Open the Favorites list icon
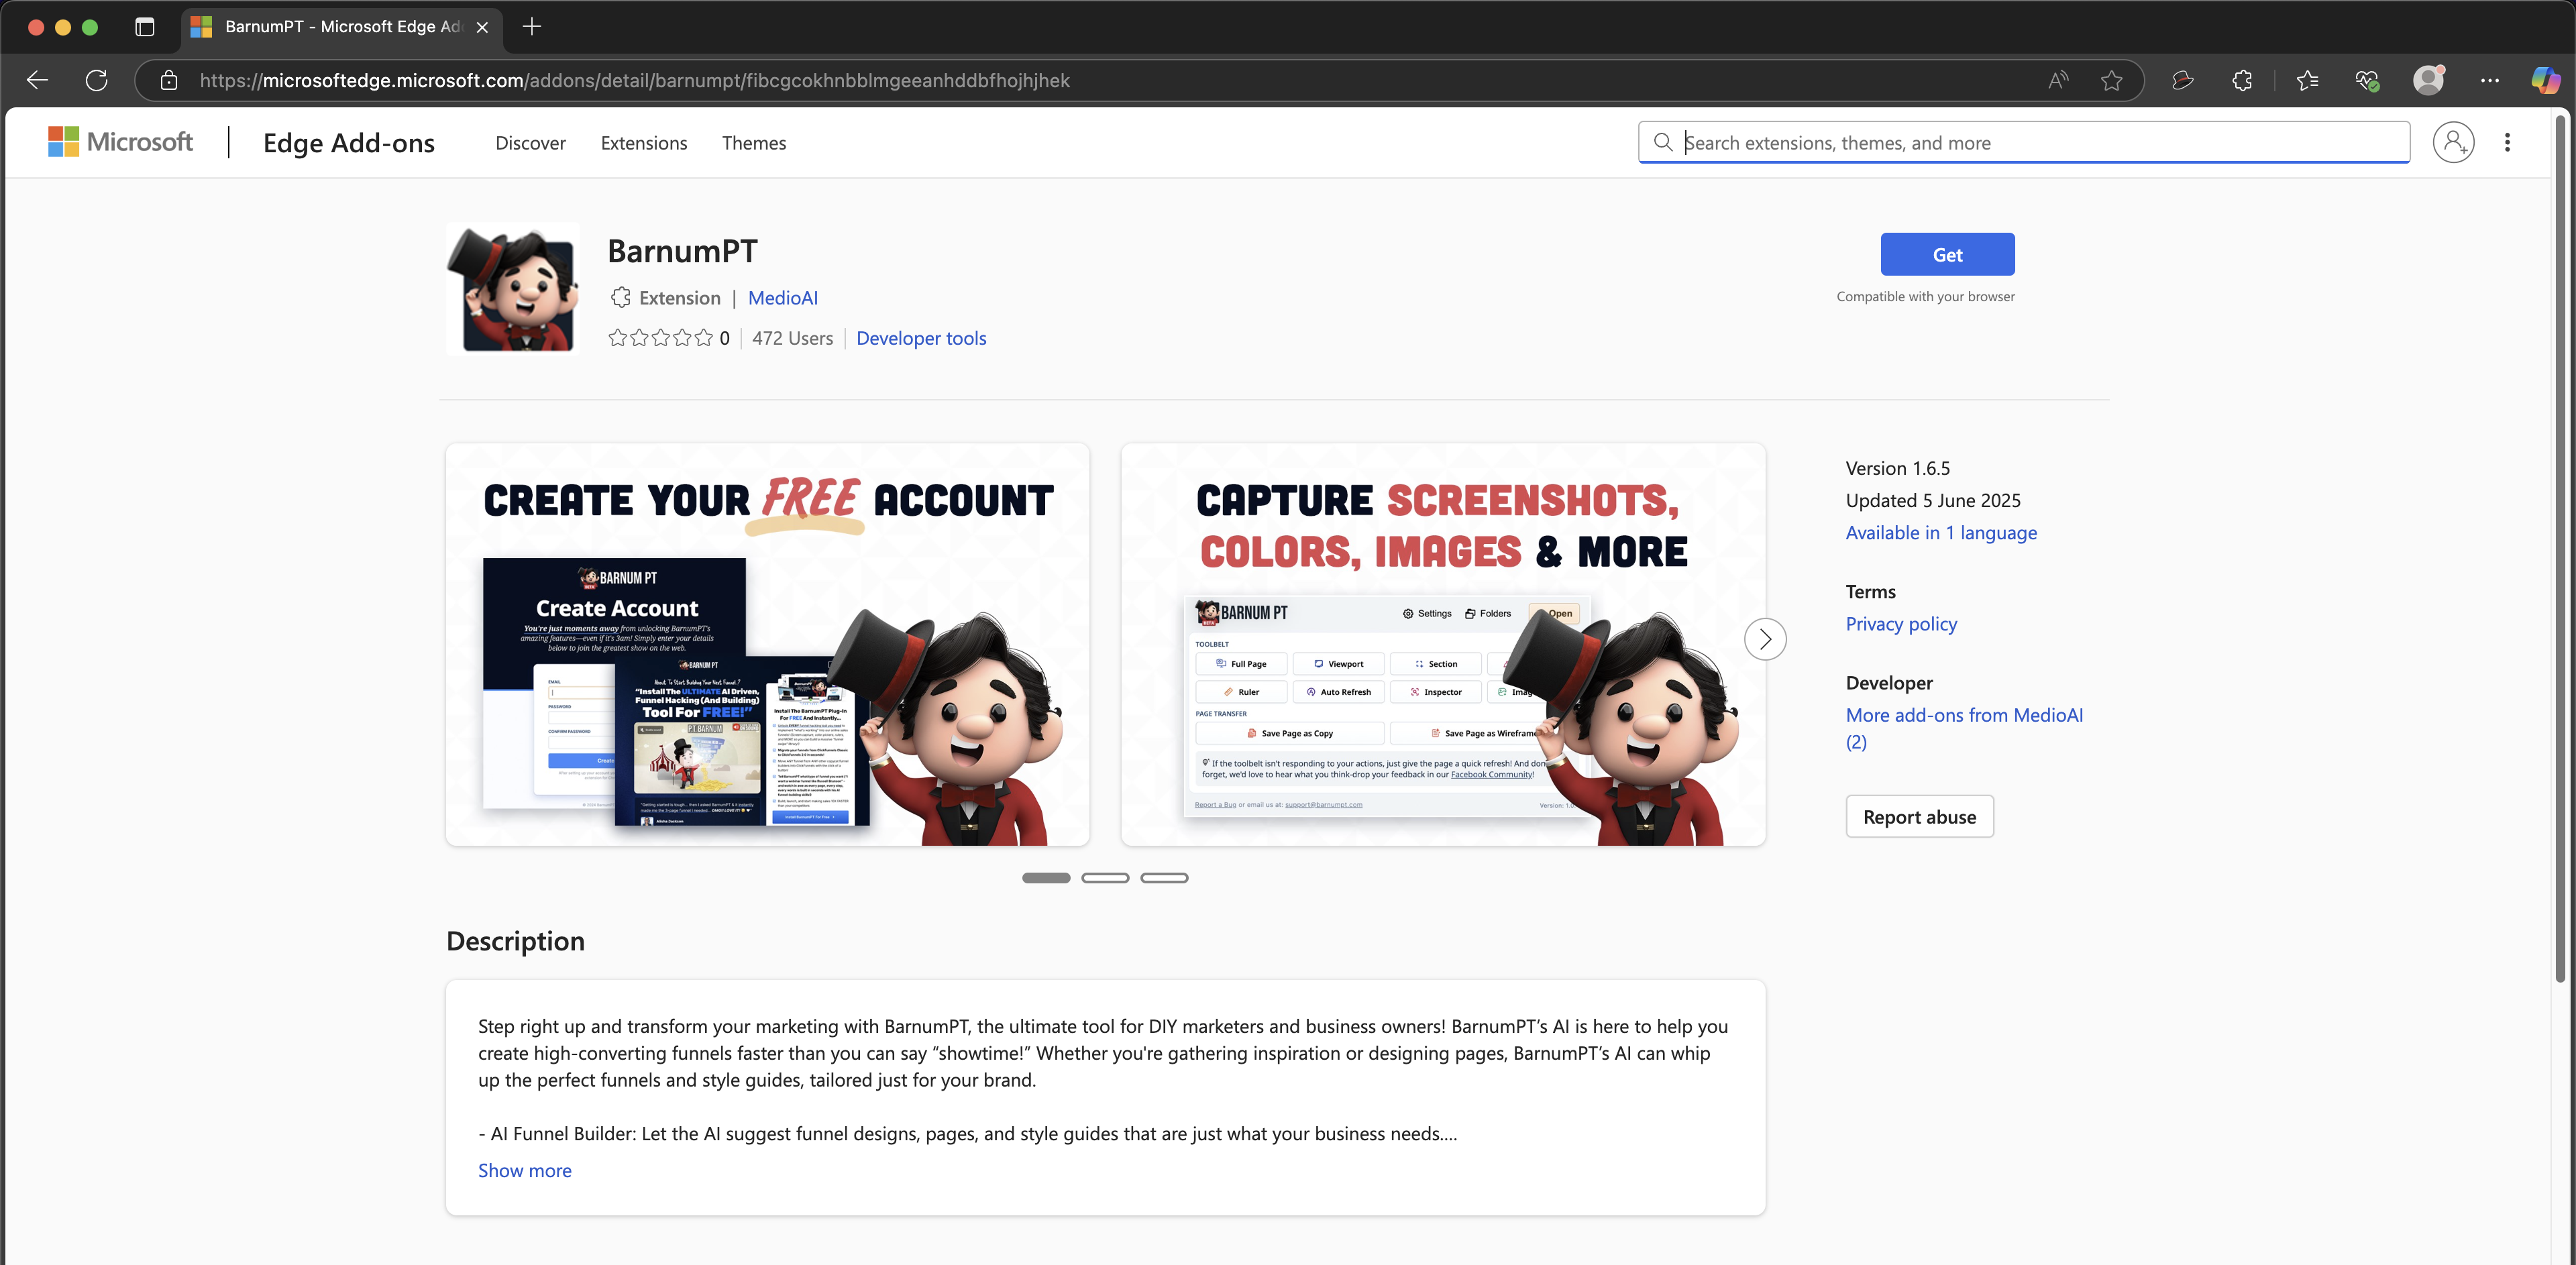Image resolution: width=2576 pixels, height=1265 pixels. coord(2307,80)
